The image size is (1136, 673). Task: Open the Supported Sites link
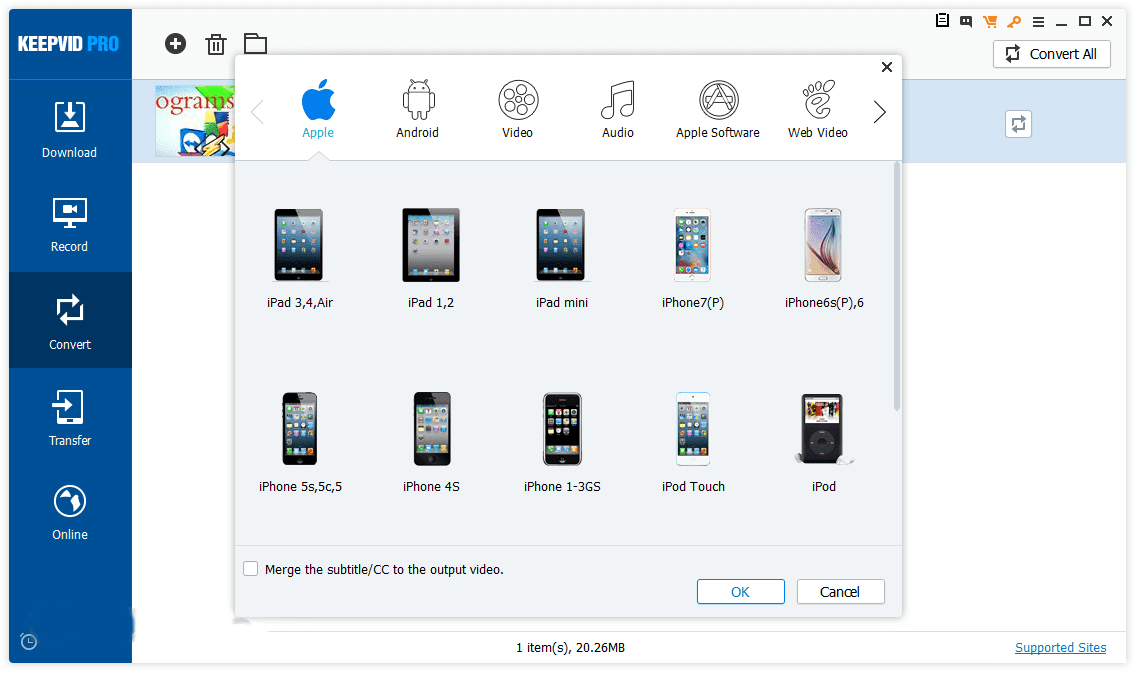point(1060,647)
